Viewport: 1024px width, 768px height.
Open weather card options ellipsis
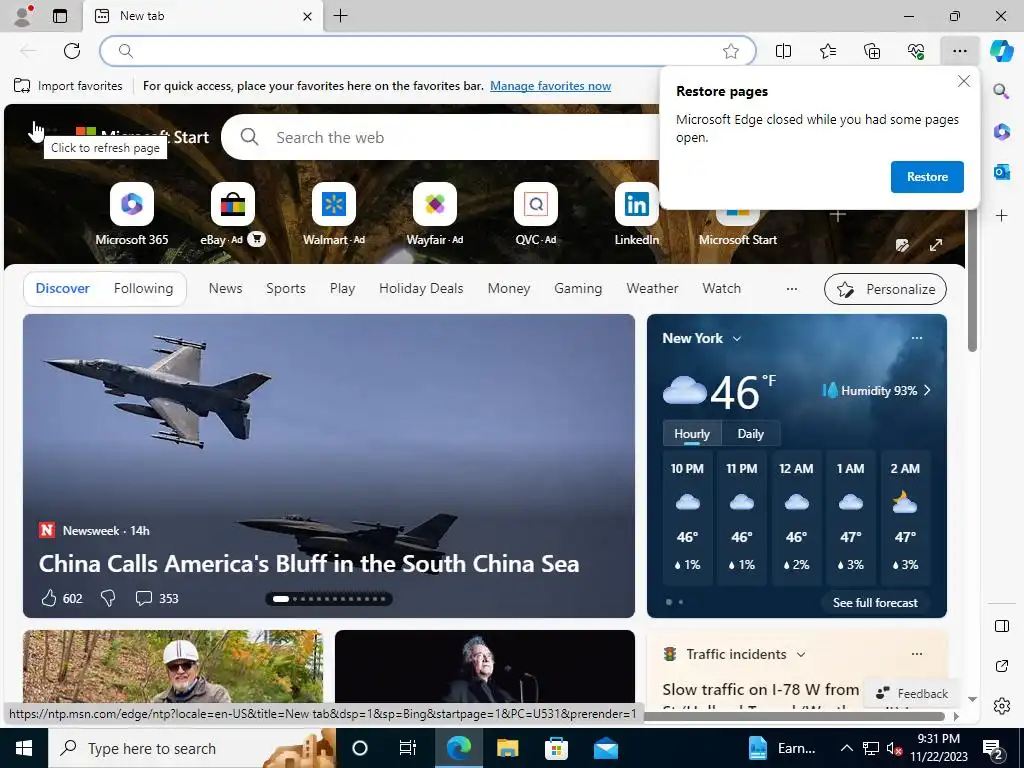pos(917,338)
